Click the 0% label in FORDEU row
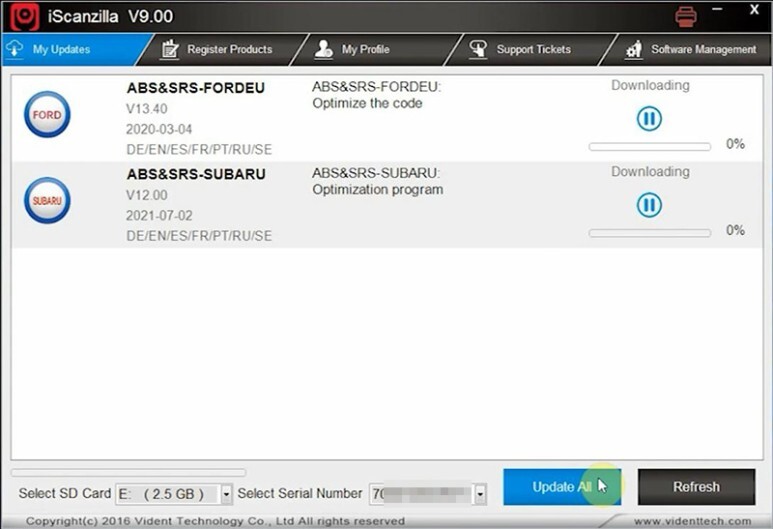The image size is (773, 529). click(x=735, y=144)
